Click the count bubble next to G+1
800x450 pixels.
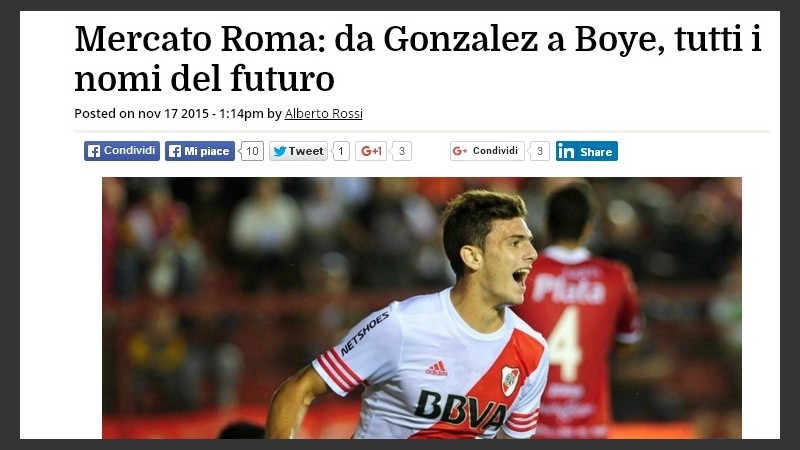402,151
